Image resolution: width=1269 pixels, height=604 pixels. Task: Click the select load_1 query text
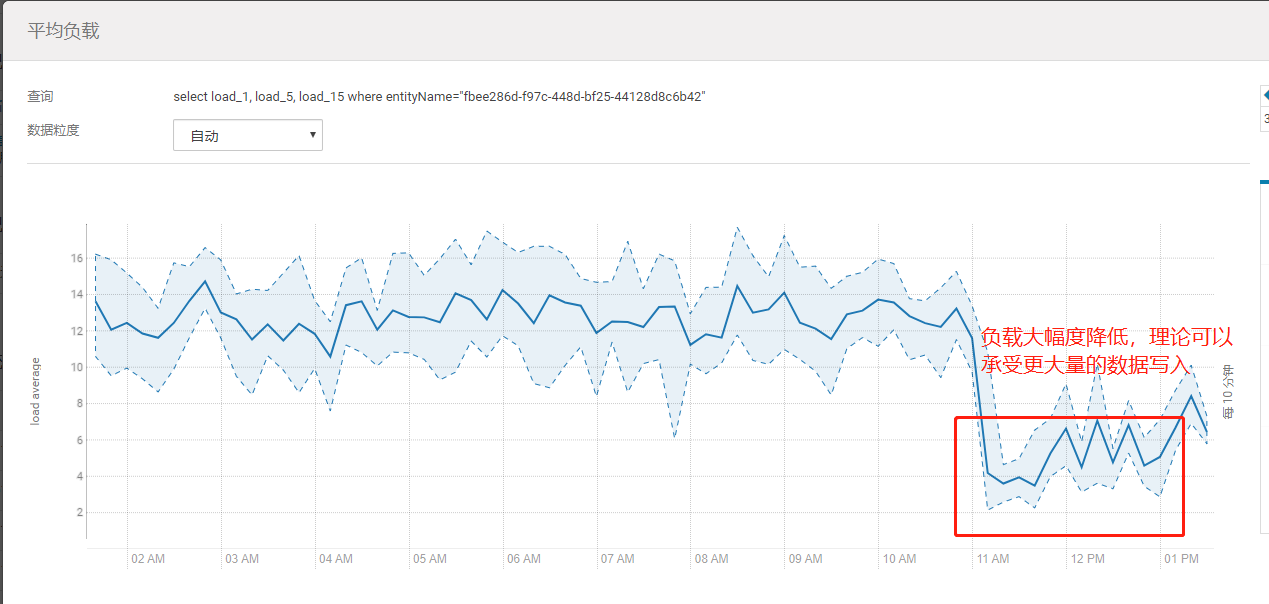[x=440, y=97]
